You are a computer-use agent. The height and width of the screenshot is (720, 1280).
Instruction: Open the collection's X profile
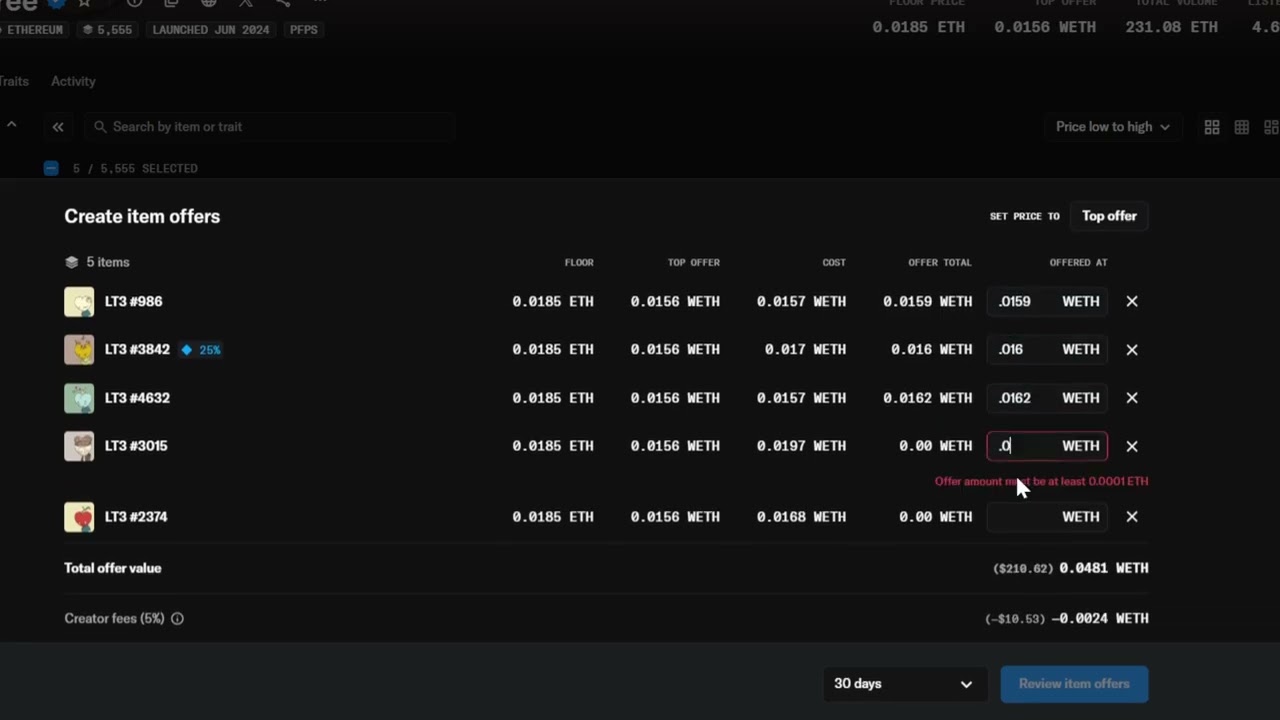[245, 3]
